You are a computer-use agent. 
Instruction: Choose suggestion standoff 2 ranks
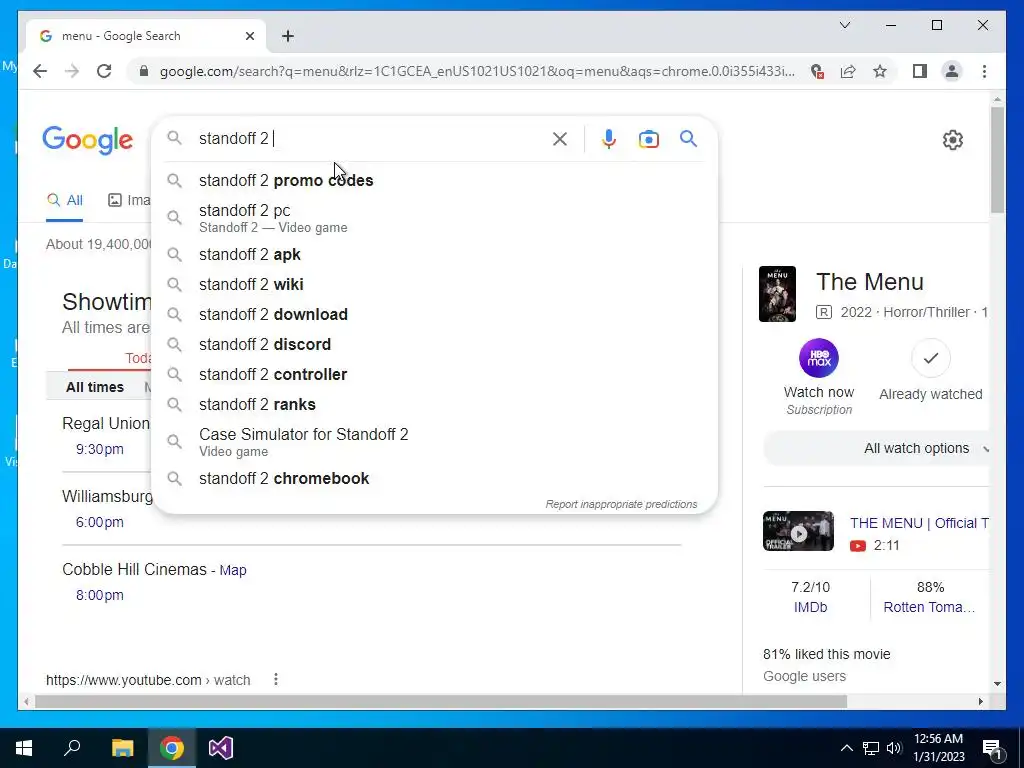tap(434, 404)
